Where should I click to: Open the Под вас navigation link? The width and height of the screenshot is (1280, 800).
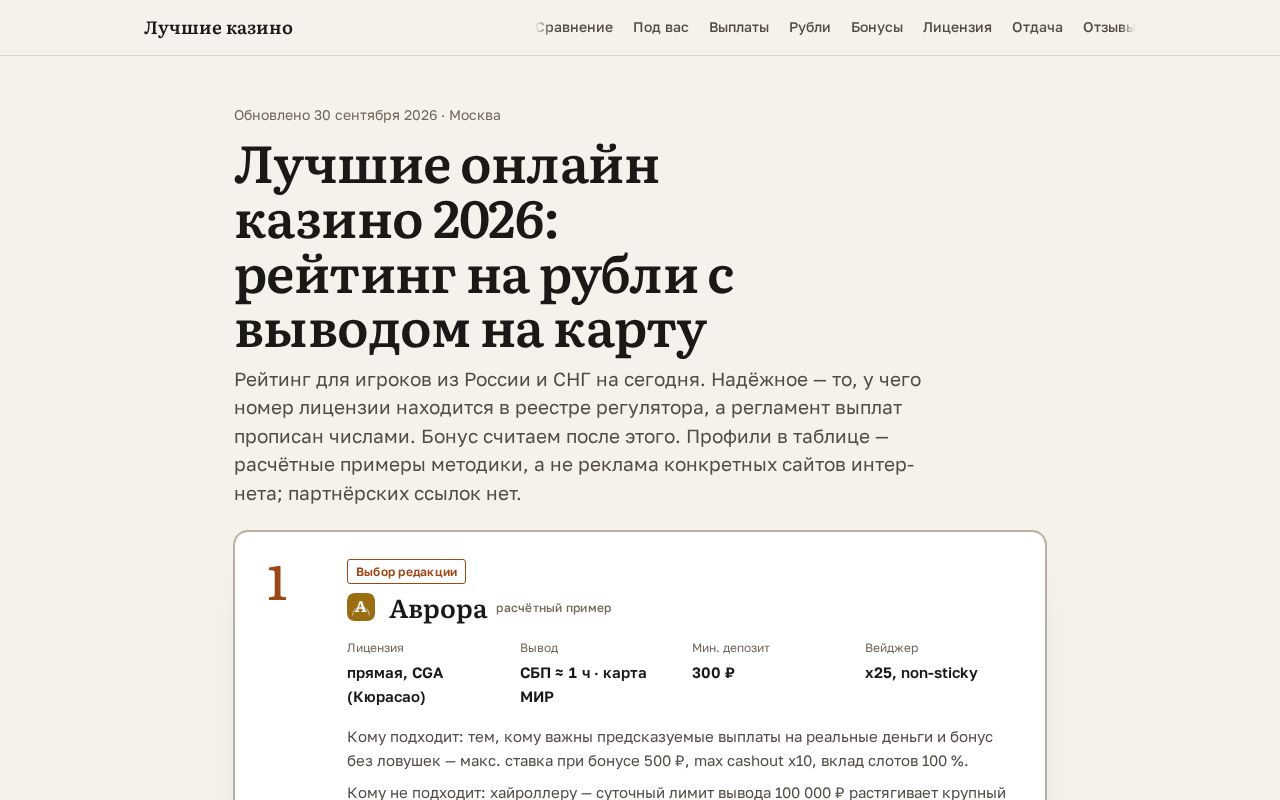click(x=661, y=27)
